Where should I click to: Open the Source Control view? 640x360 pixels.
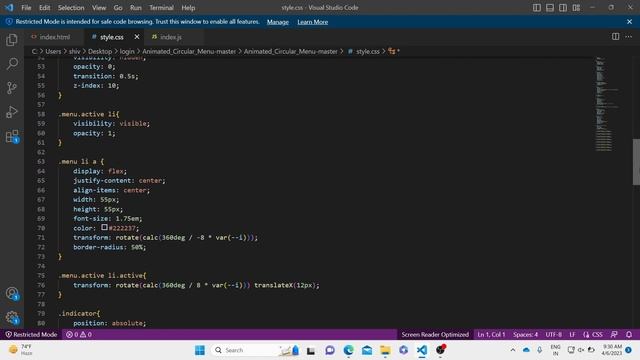tap(12, 87)
